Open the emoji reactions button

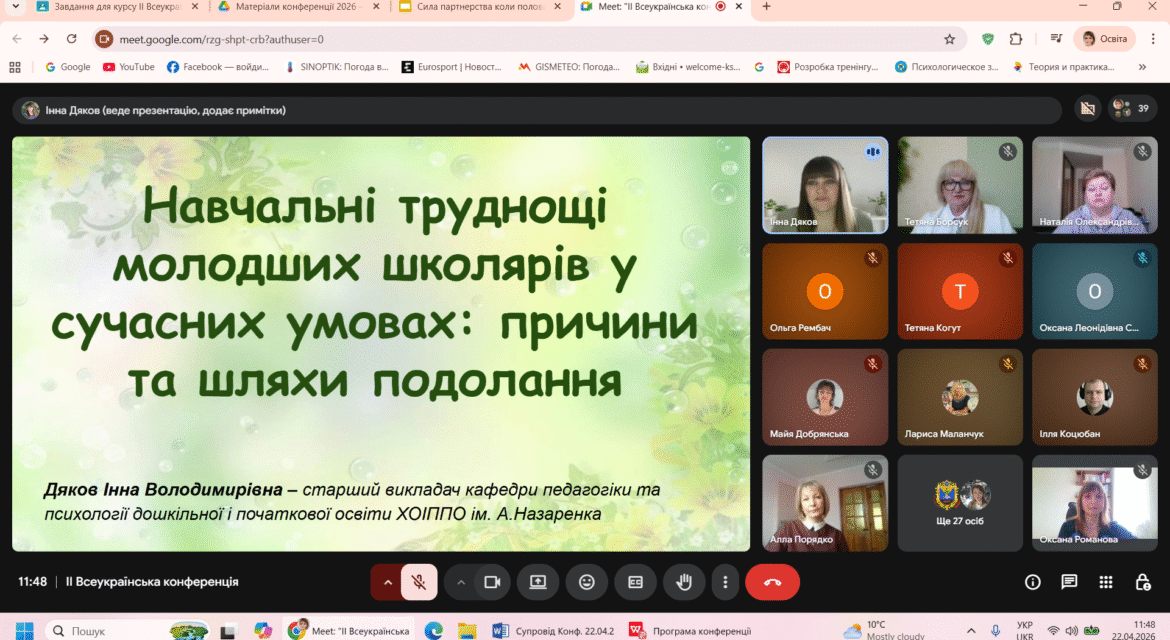[586, 583]
